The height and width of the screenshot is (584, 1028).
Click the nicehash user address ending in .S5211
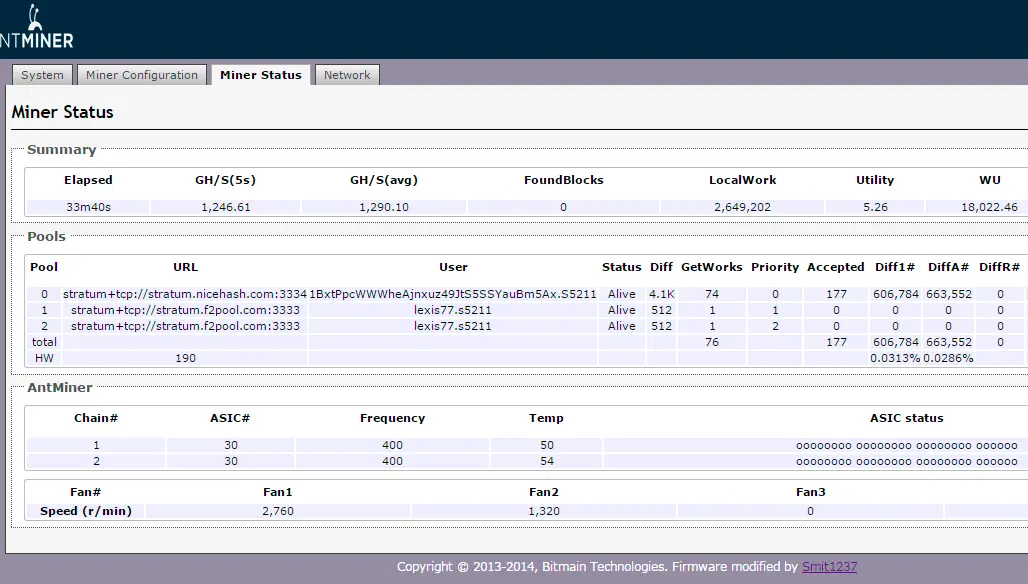tap(453, 294)
